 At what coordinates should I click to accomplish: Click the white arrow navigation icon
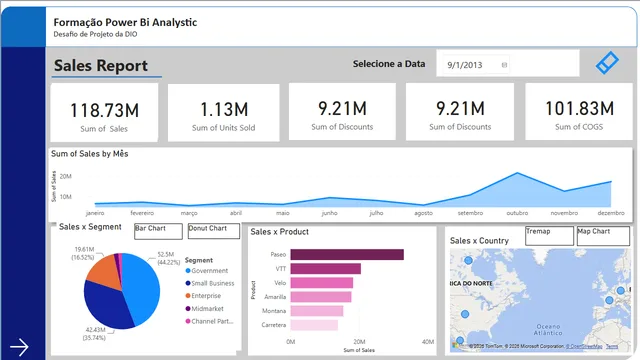tap(19, 347)
